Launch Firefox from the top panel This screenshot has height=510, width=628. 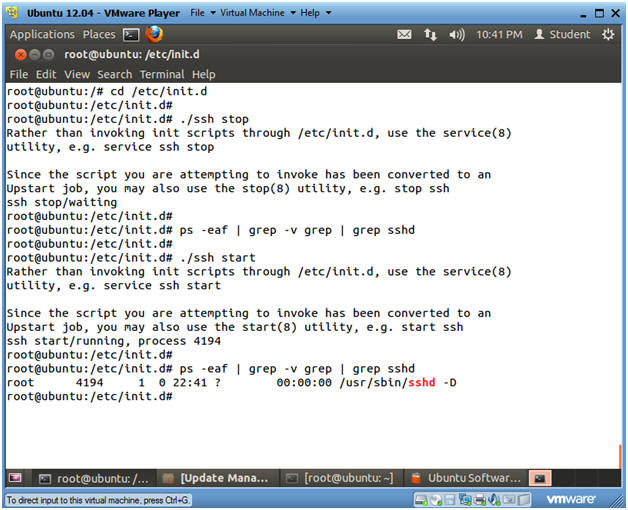tap(154, 34)
